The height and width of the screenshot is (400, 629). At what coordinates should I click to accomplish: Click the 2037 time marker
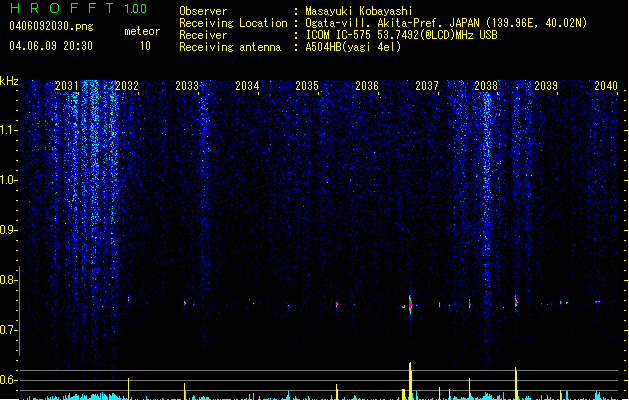coord(427,86)
